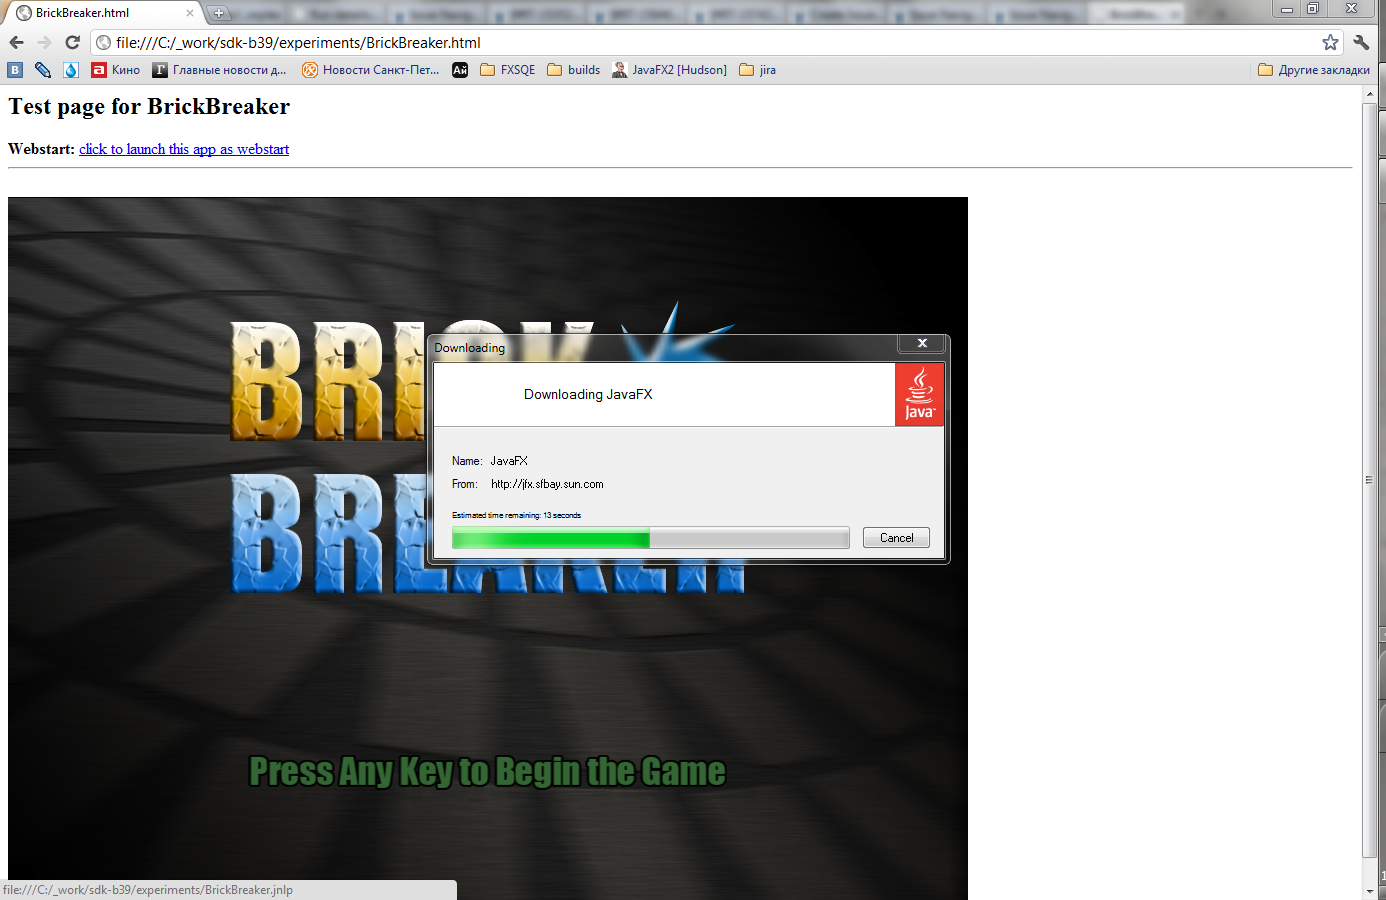
Task: Open the Кино bookmark
Action: pos(116,70)
